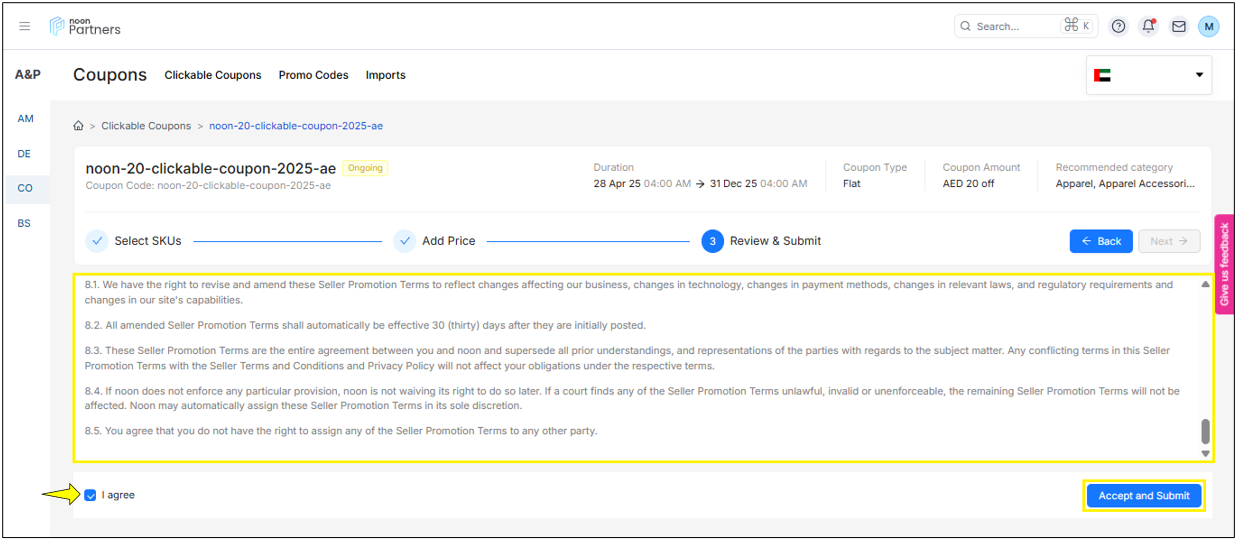The height and width of the screenshot is (539, 1236).
Task: Open the help question mark icon
Action: (1118, 26)
